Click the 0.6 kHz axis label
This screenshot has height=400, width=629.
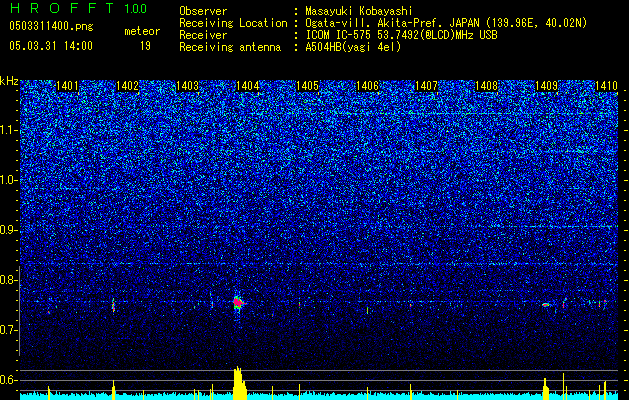(8, 380)
